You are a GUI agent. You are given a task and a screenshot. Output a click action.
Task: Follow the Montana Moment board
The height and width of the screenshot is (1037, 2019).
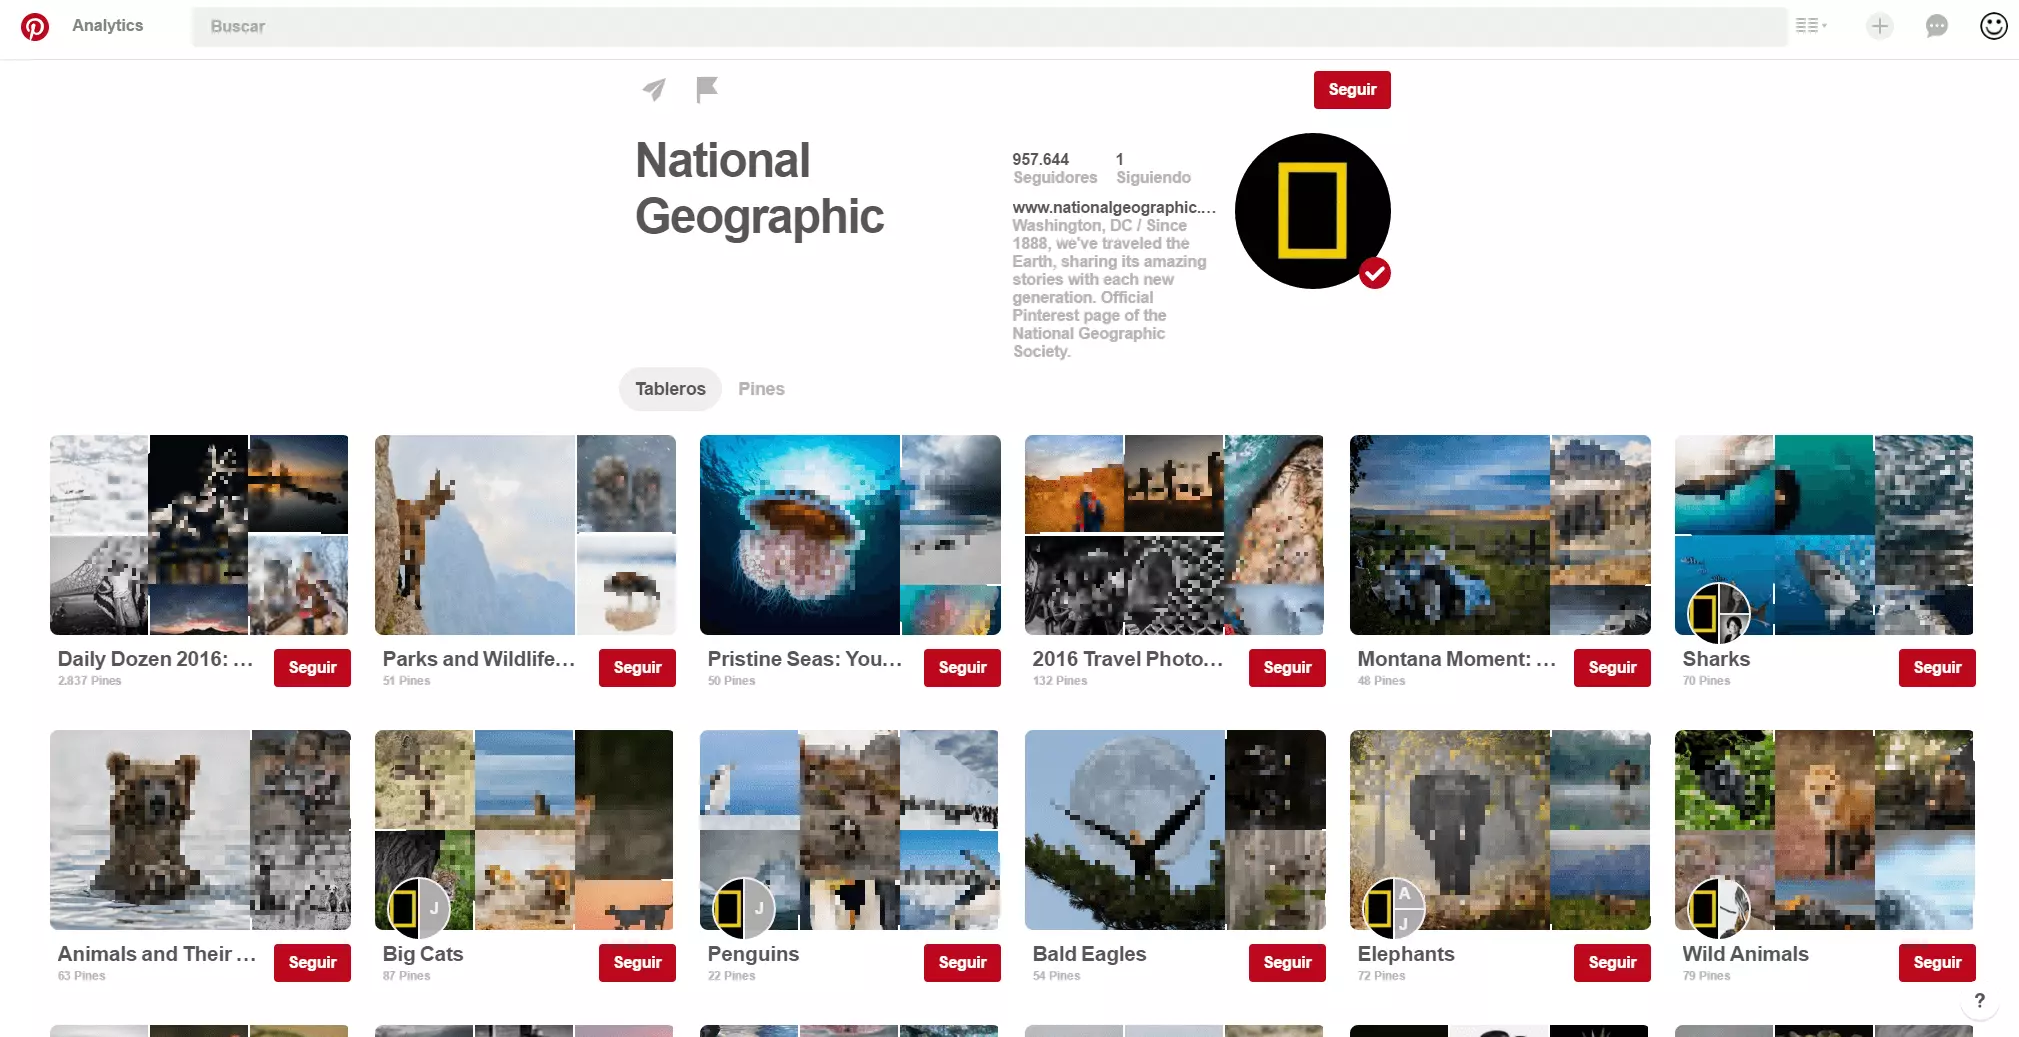1612,668
